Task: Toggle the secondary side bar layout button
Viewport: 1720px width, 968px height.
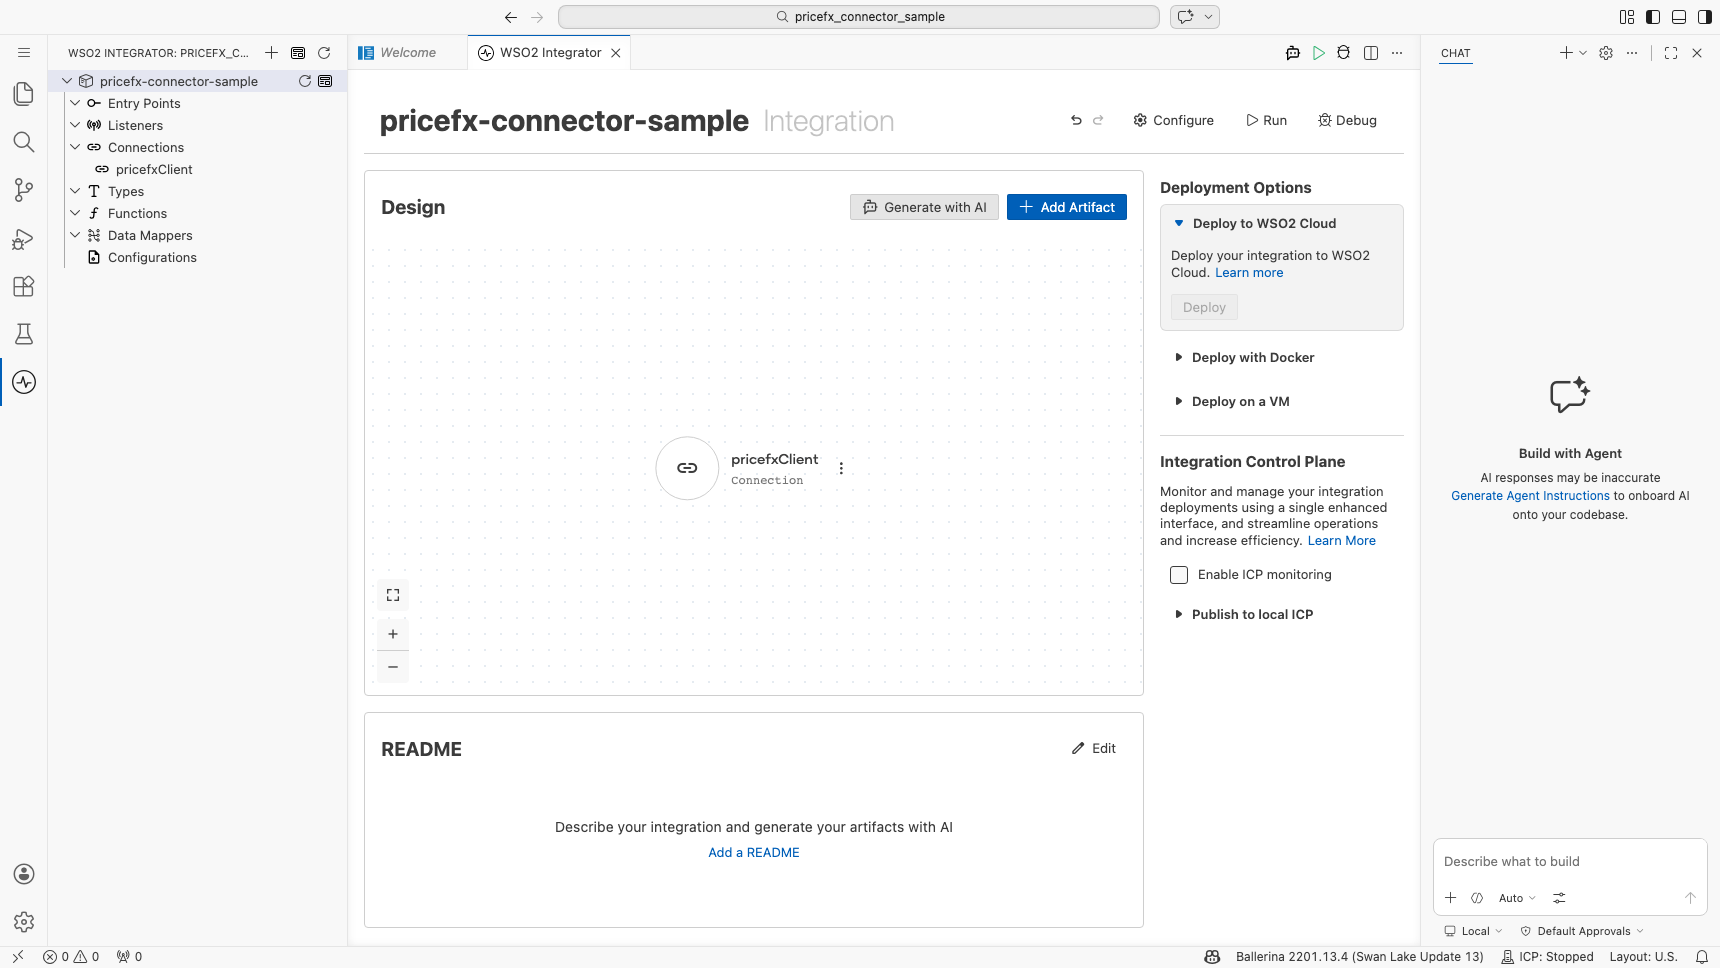Action: pos(1705,17)
